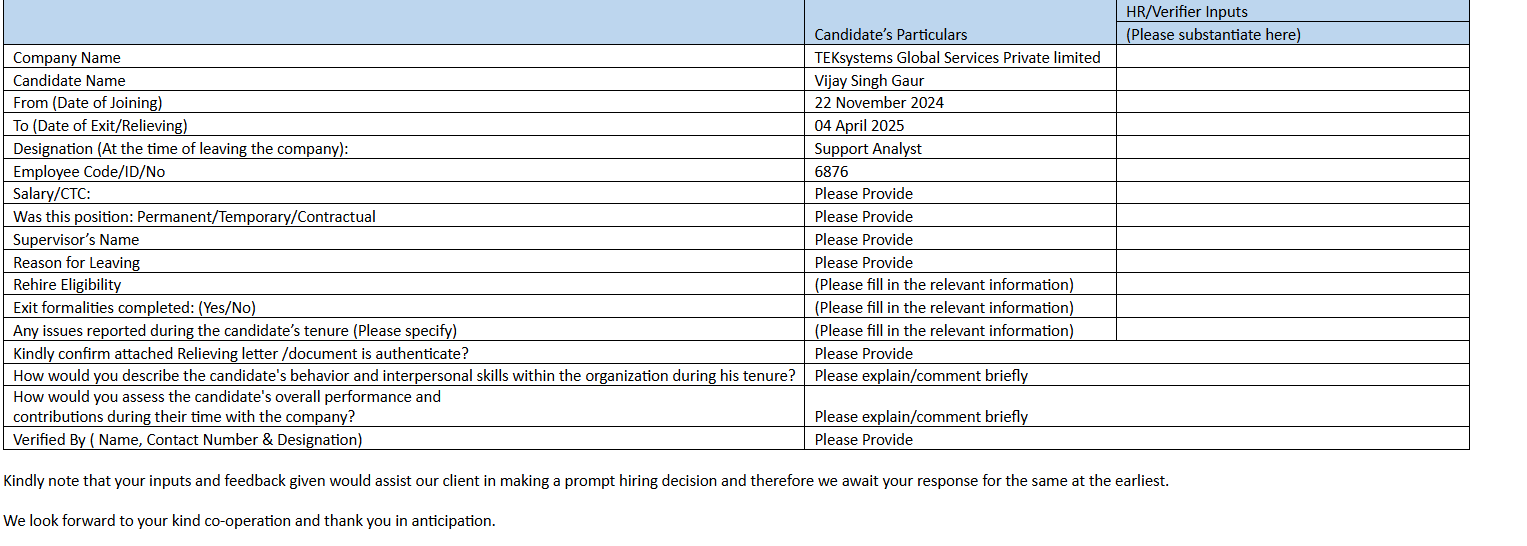1527x546 pixels.
Task: Click empty verifier cell for Exit formalities row
Action: tap(1292, 308)
